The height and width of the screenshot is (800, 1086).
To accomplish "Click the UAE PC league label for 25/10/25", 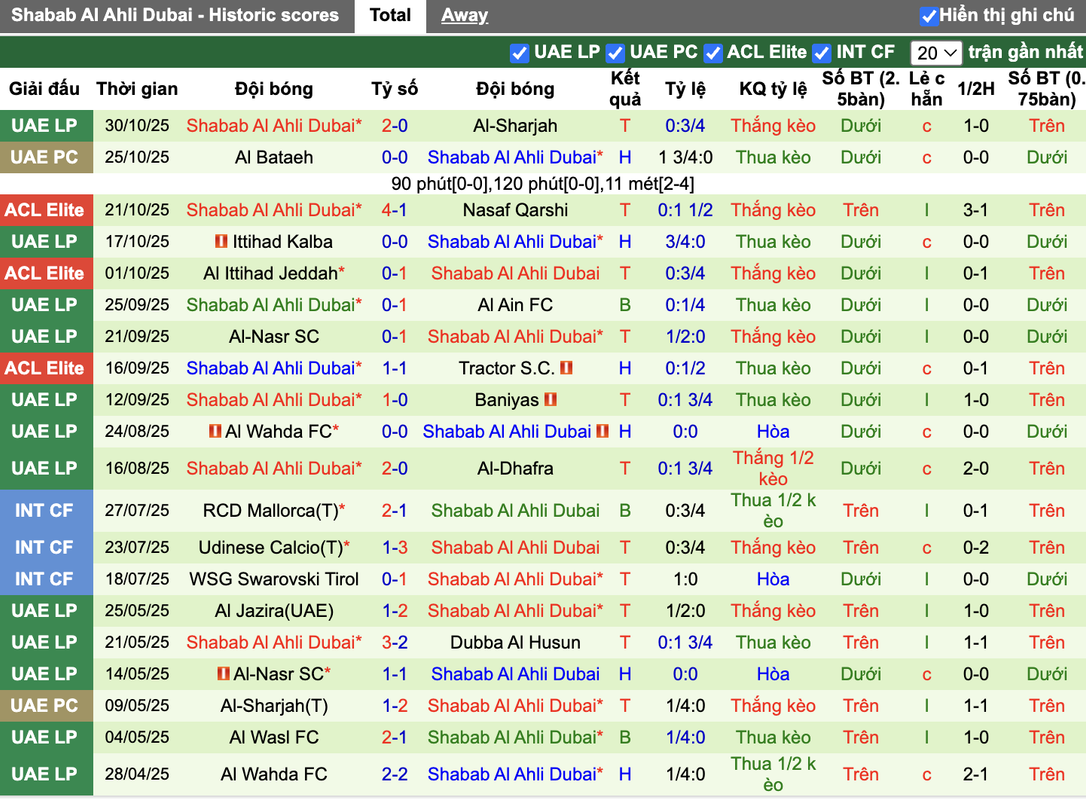I will point(45,157).
